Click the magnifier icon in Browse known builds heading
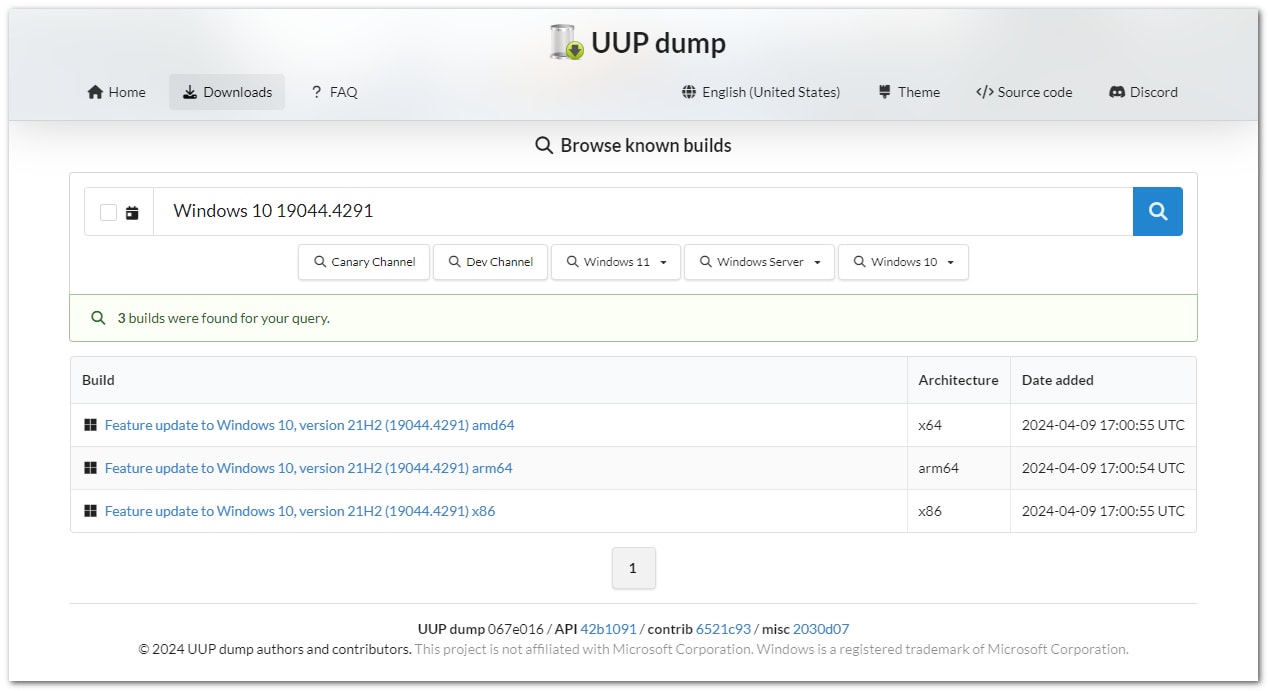1268x691 pixels. (x=544, y=146)
